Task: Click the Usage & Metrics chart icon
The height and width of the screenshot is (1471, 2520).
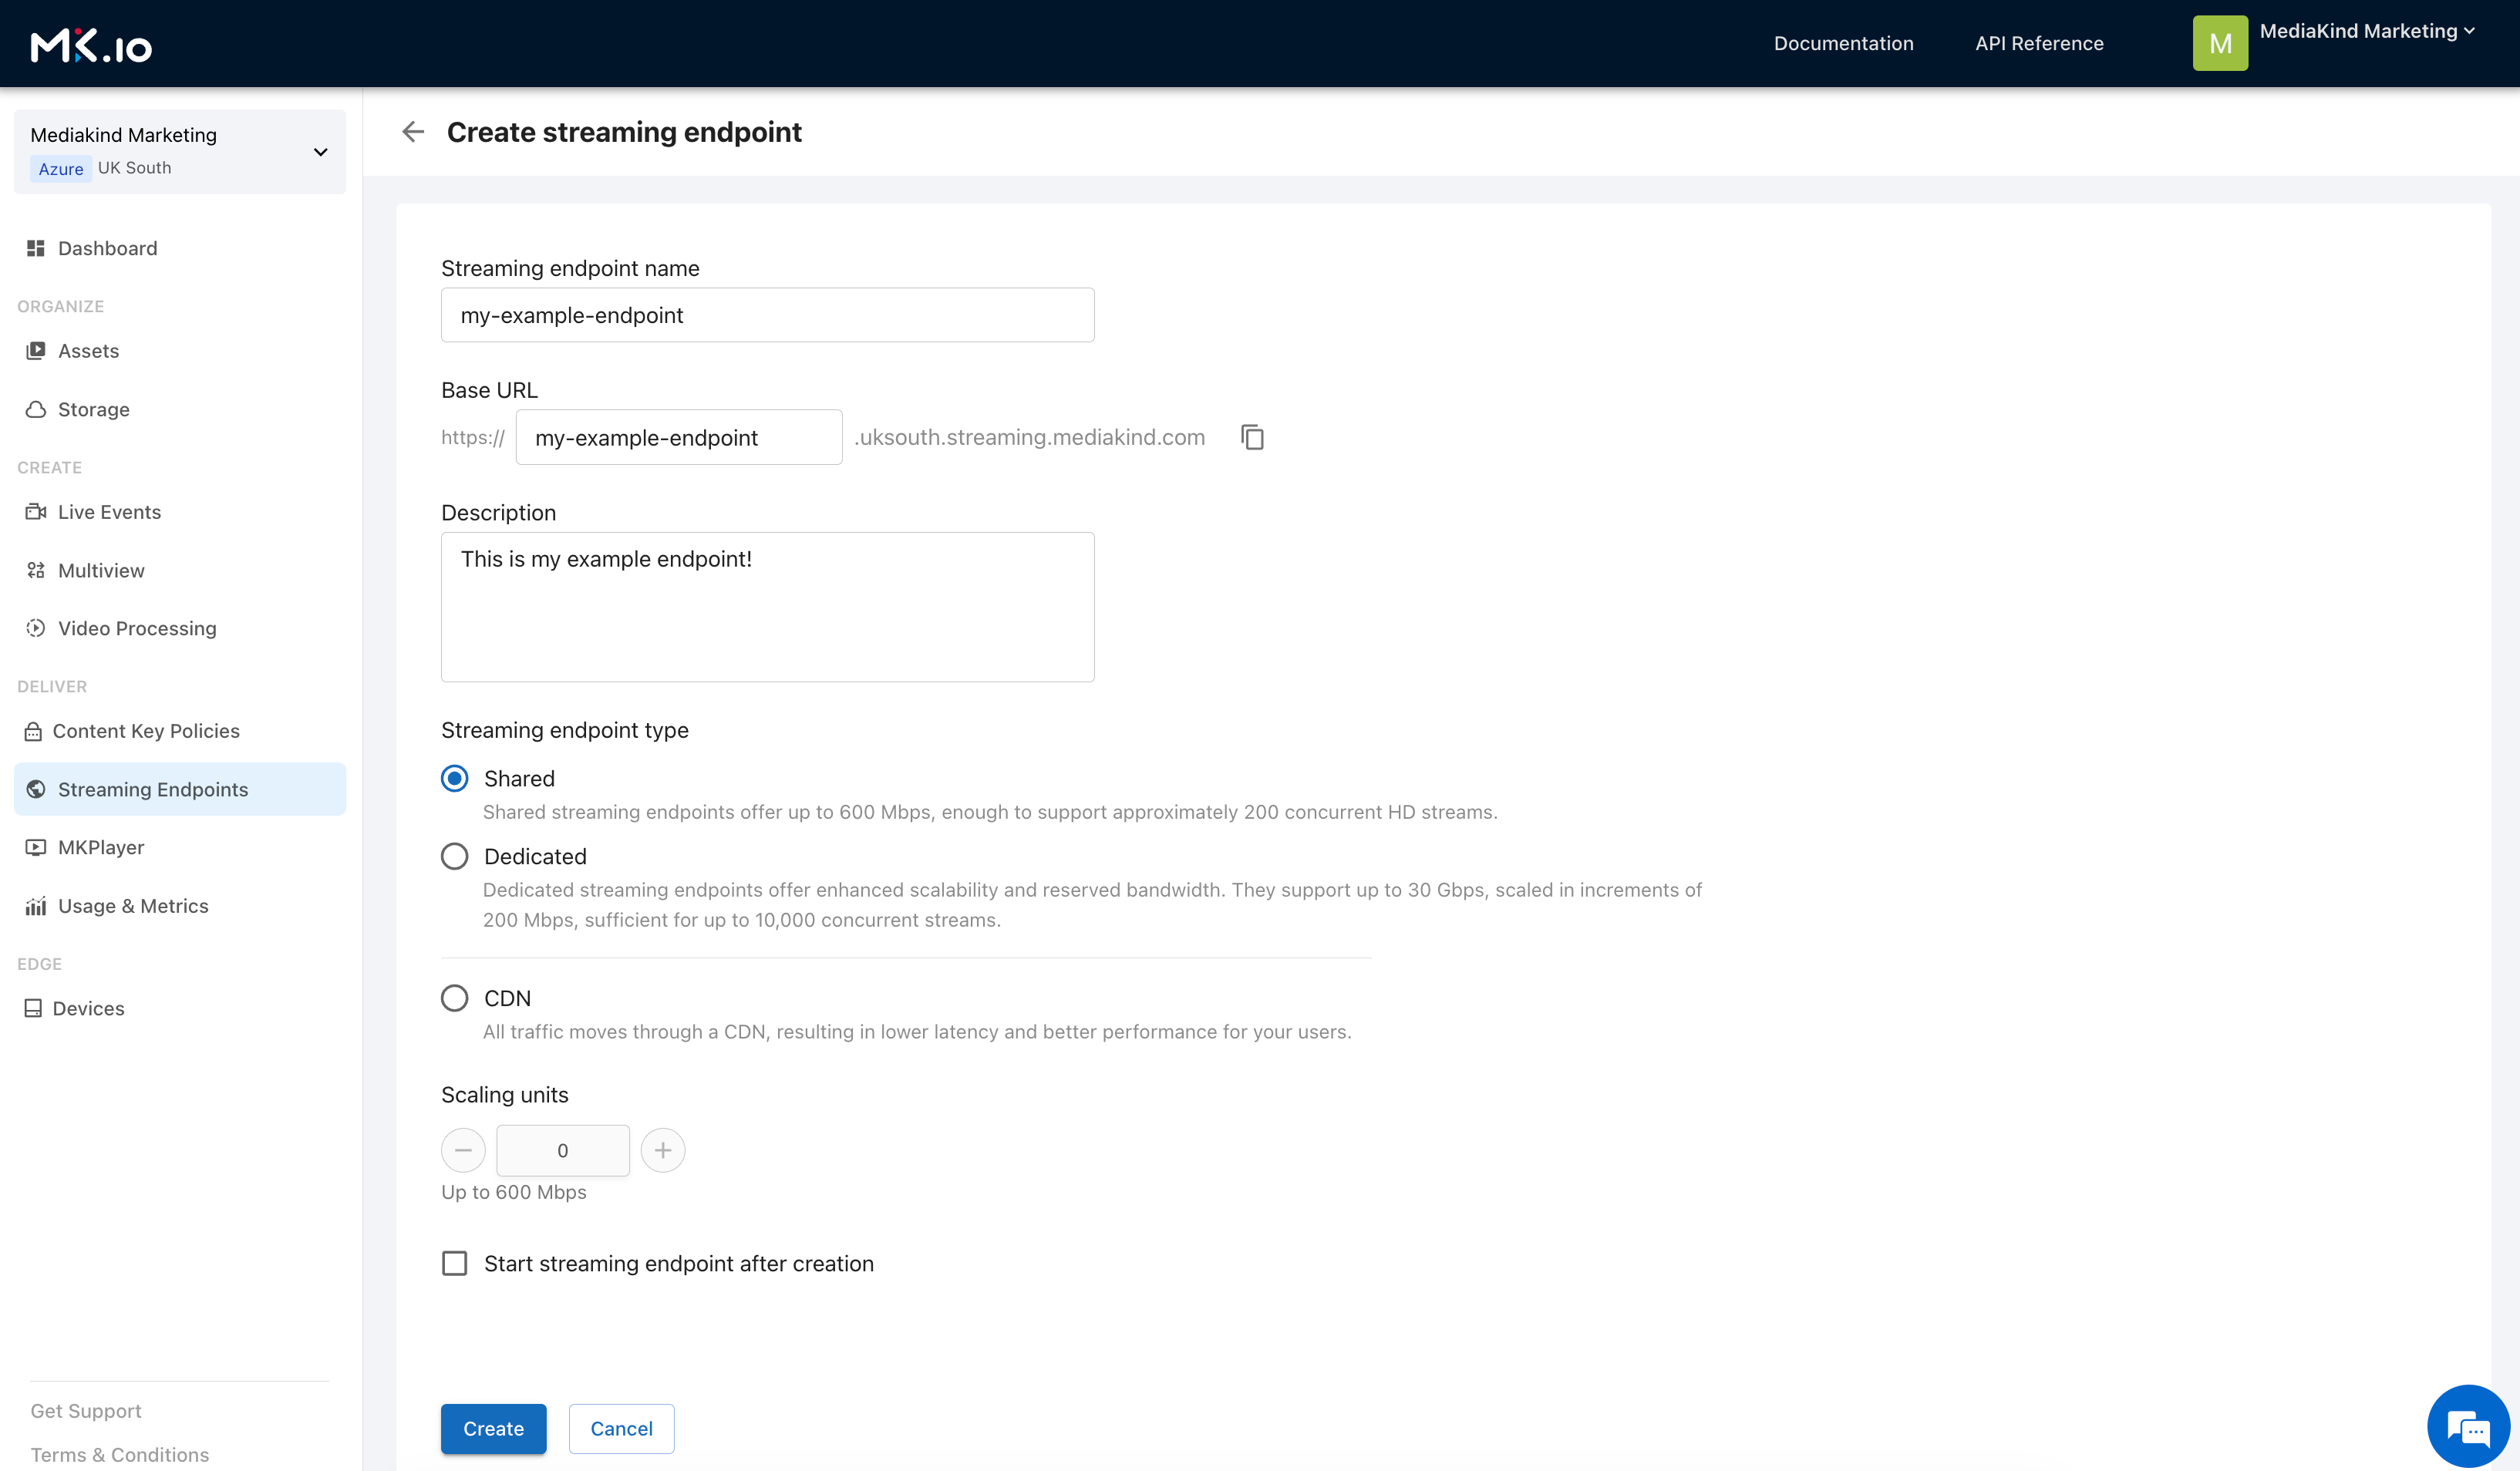Action: pyautogui.click(x=36, y=906)
